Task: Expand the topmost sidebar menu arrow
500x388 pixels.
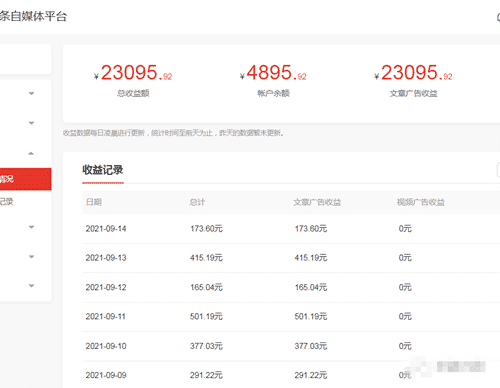Action: [x=31, y=93]
